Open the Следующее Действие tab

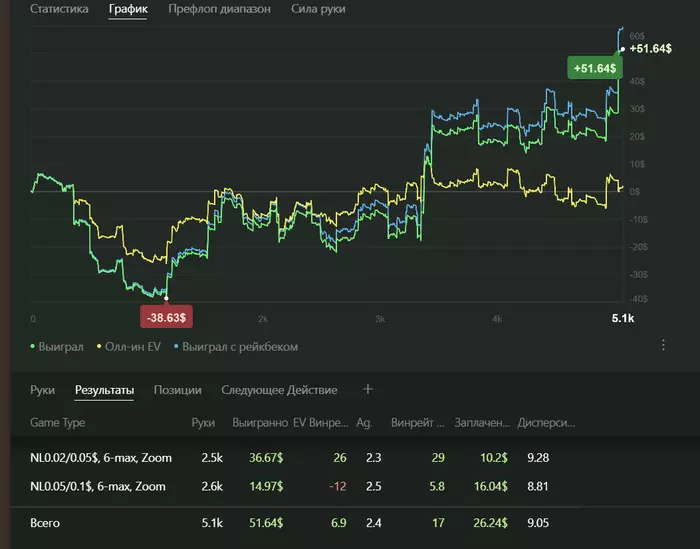coord(279,390)
